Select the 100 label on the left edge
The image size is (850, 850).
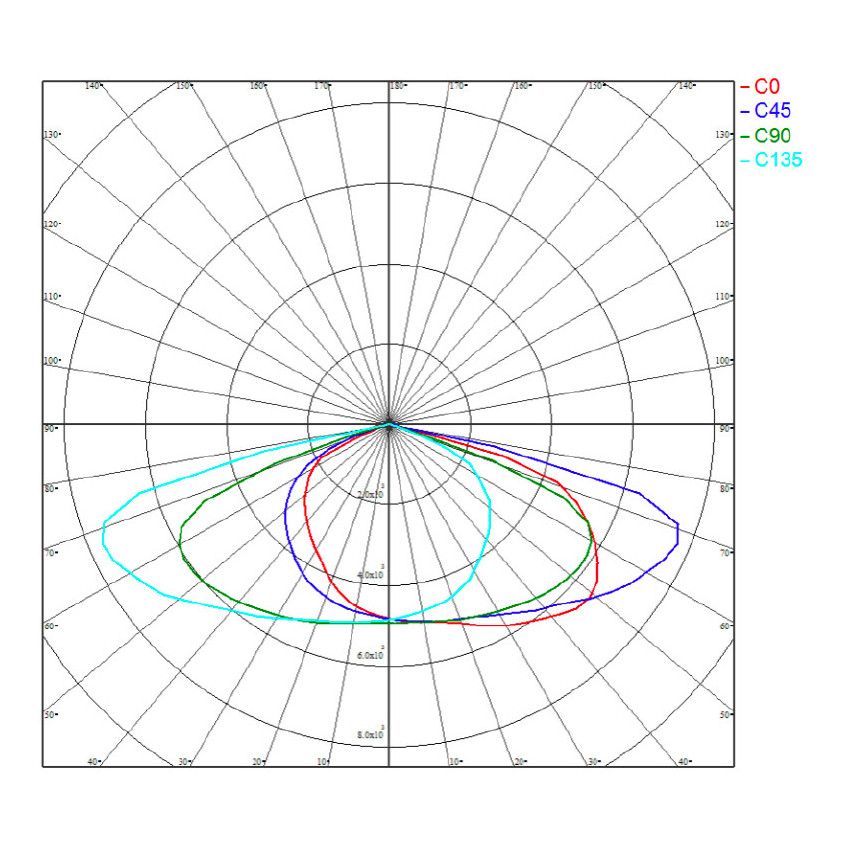(x=51, y=360)
